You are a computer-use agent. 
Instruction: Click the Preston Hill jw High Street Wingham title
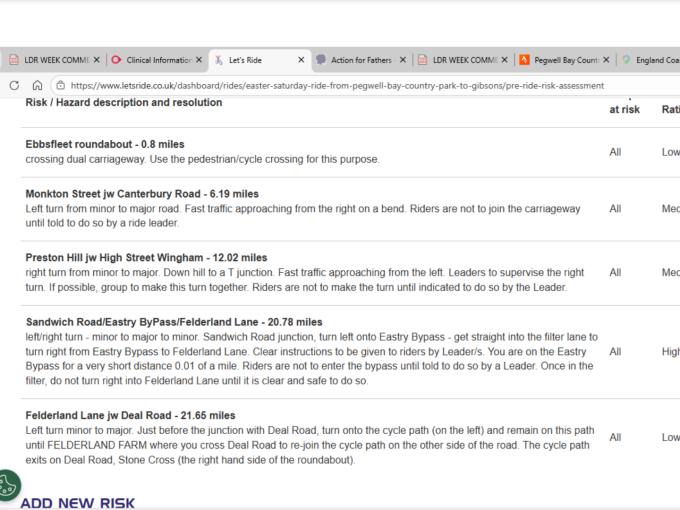tap(146, 258)
